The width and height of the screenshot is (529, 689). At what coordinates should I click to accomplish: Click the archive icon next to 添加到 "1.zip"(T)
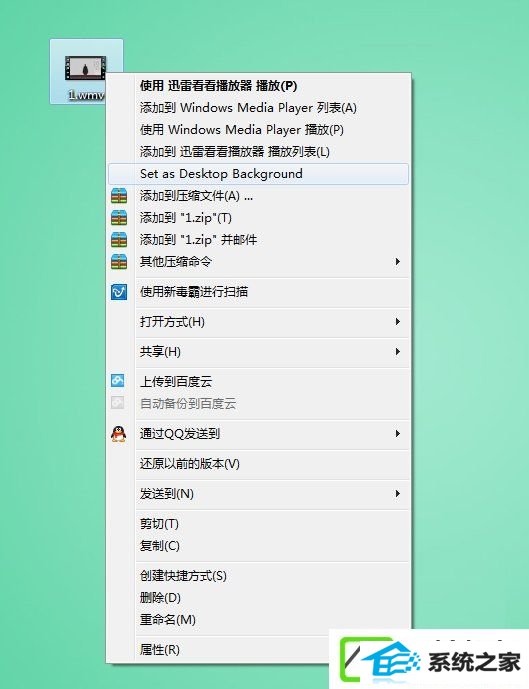pyautogui.click(x=119, y=218)
